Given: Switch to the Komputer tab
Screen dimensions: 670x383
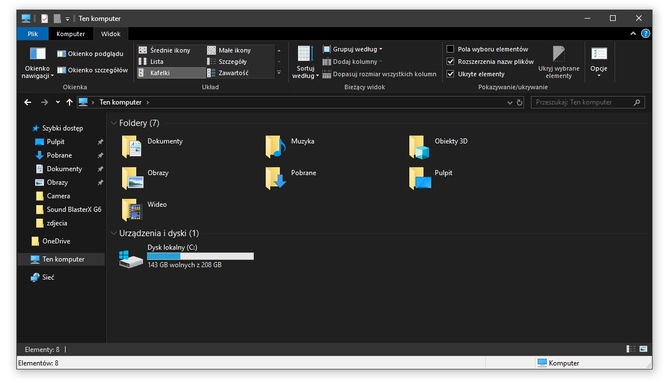Looking at the screenshot, I should [x=71, y=34].
